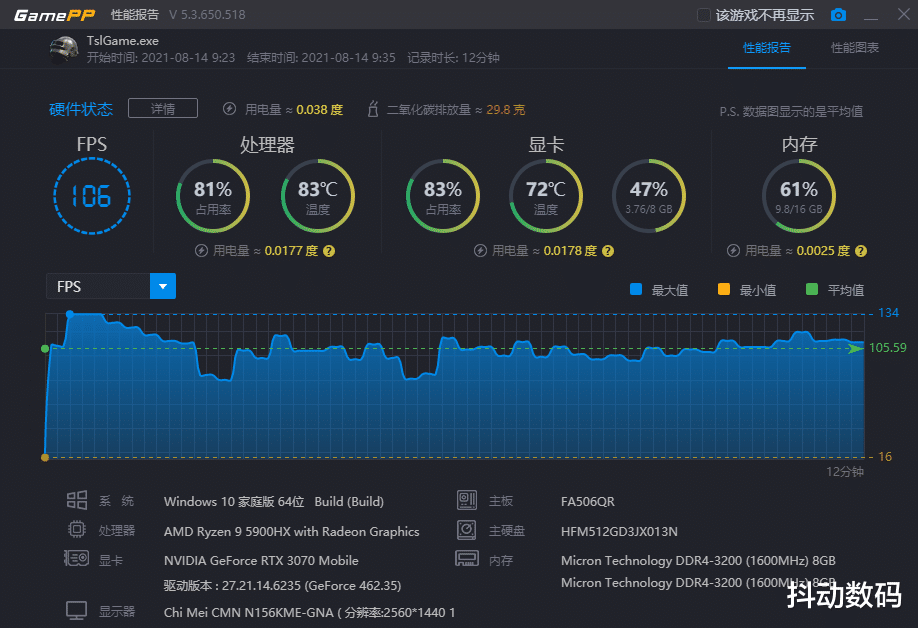
Task: Click the CPU temperature 83℃ gauge
Action: pyautogui.click(x=318, y=196)
